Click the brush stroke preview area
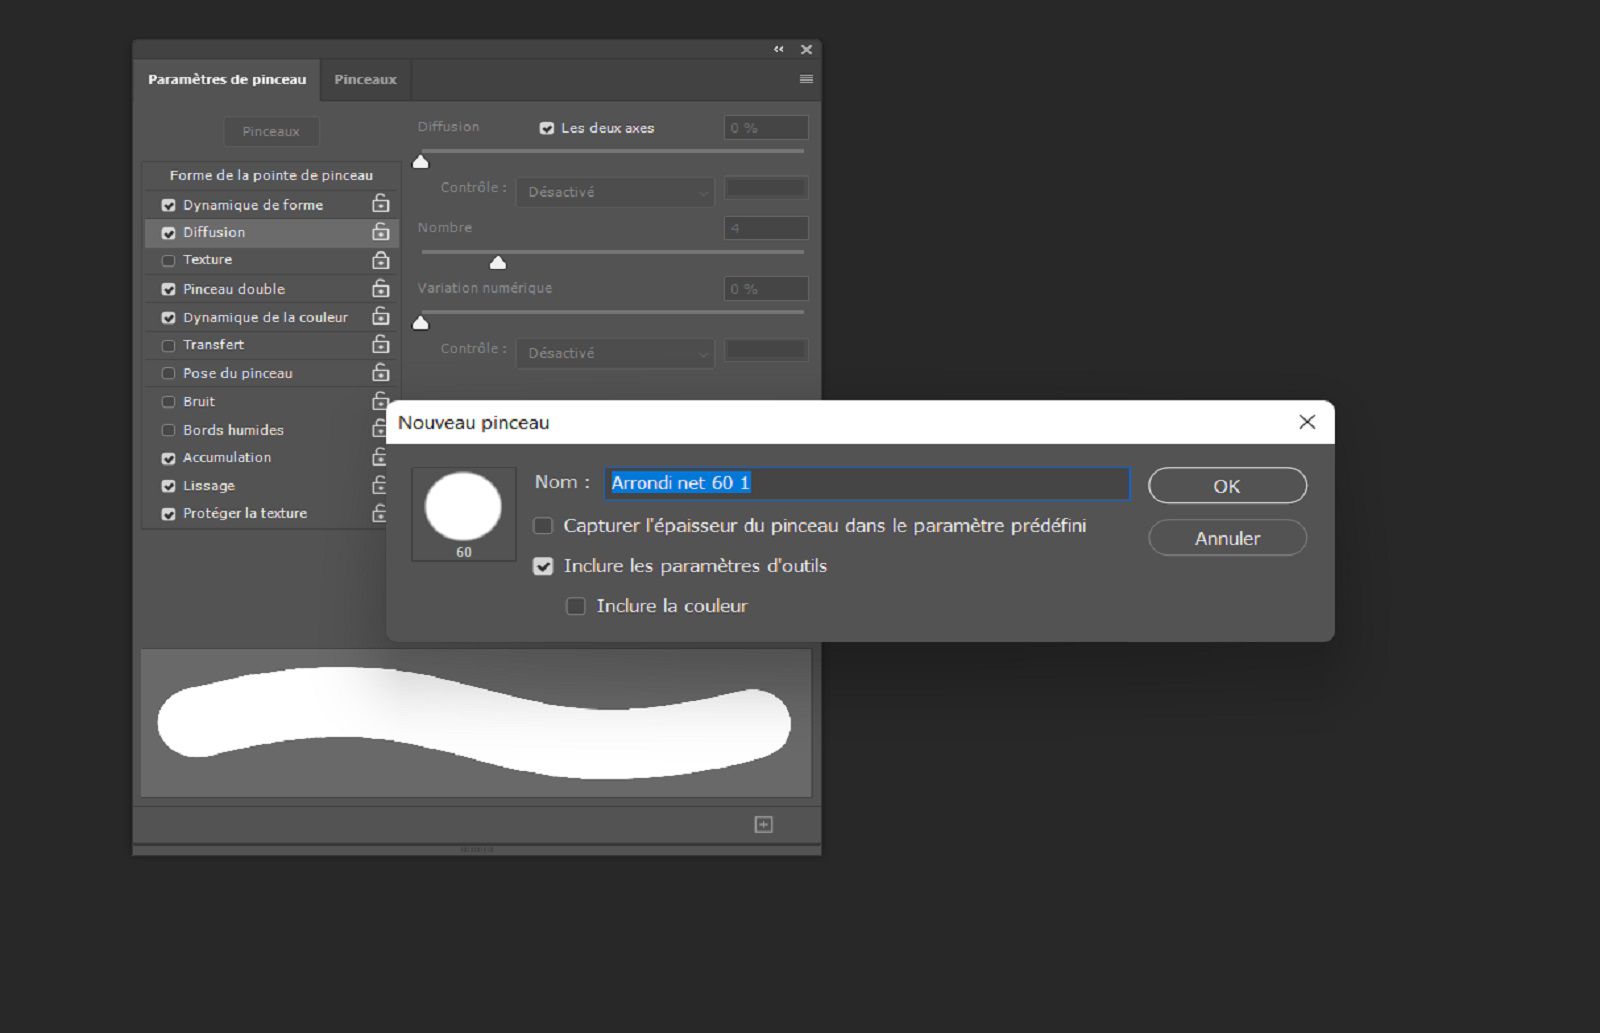Image resolution: width=1600 pixels, height=1033 pixels. click(x=476, y=723)
